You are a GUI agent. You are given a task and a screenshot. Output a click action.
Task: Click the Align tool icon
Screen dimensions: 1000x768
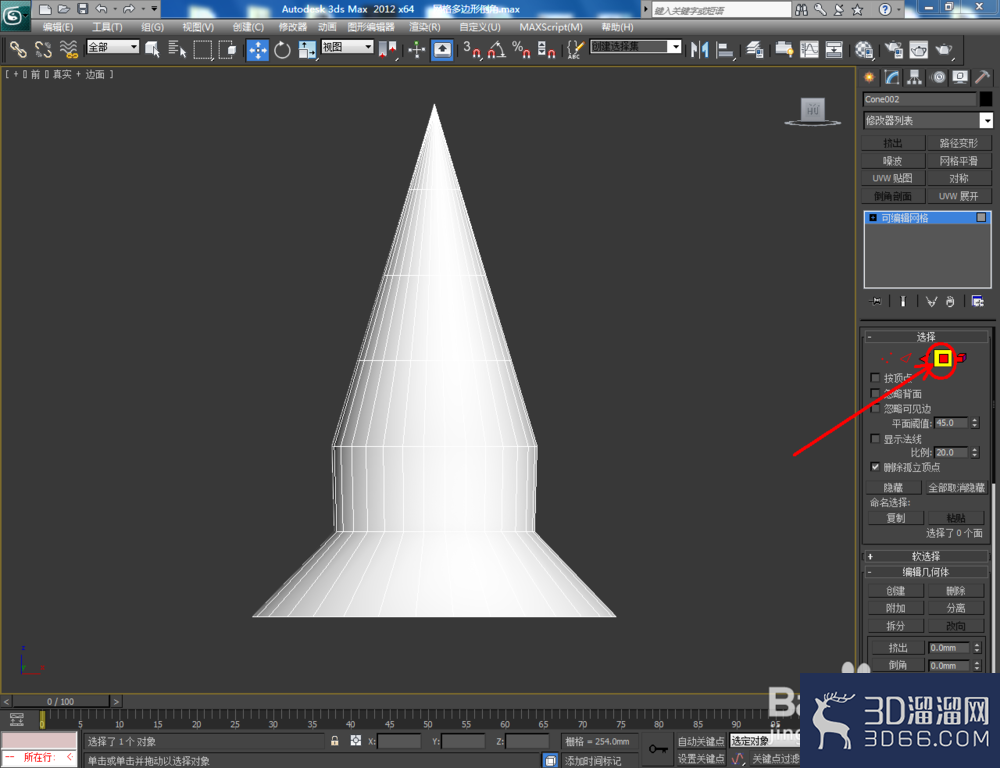coord(725,50)
